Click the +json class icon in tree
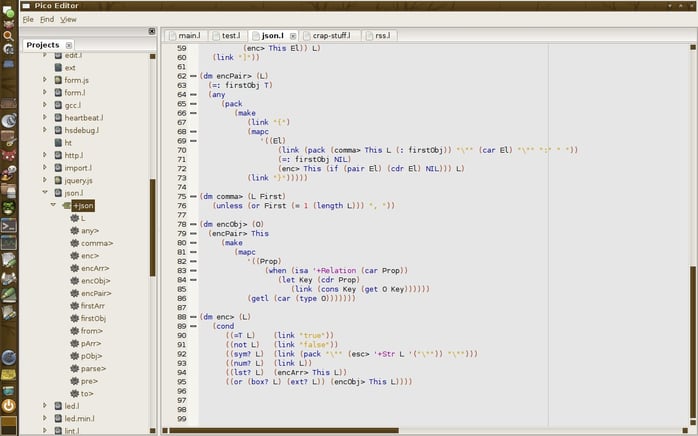 tap(66, 205)
